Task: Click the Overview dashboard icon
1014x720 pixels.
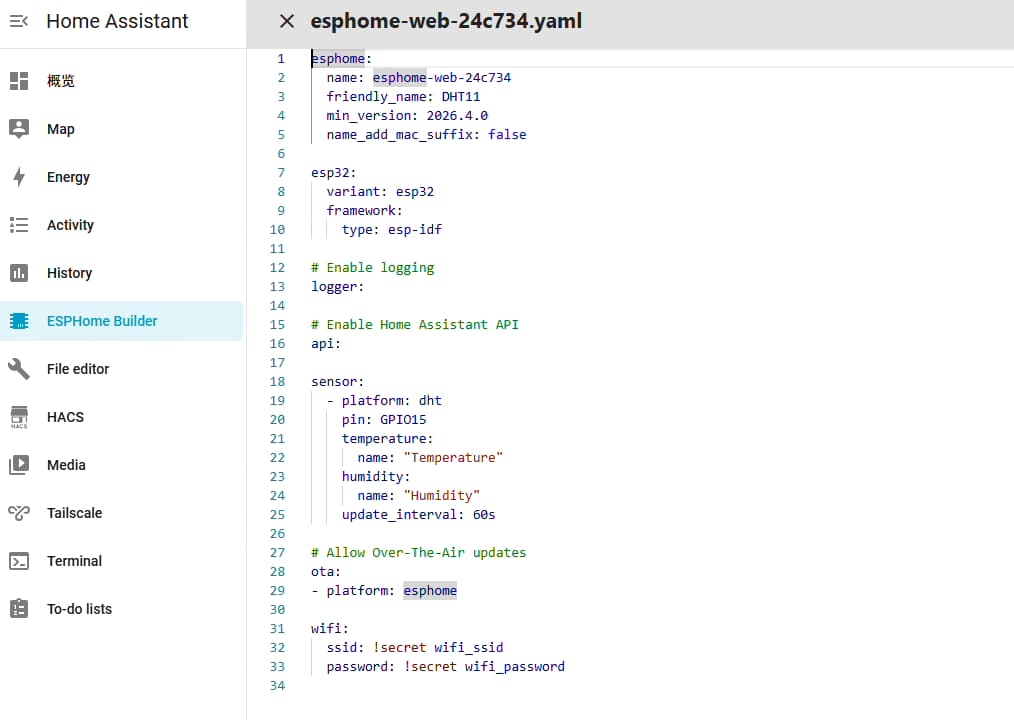Action: (19, 81)
